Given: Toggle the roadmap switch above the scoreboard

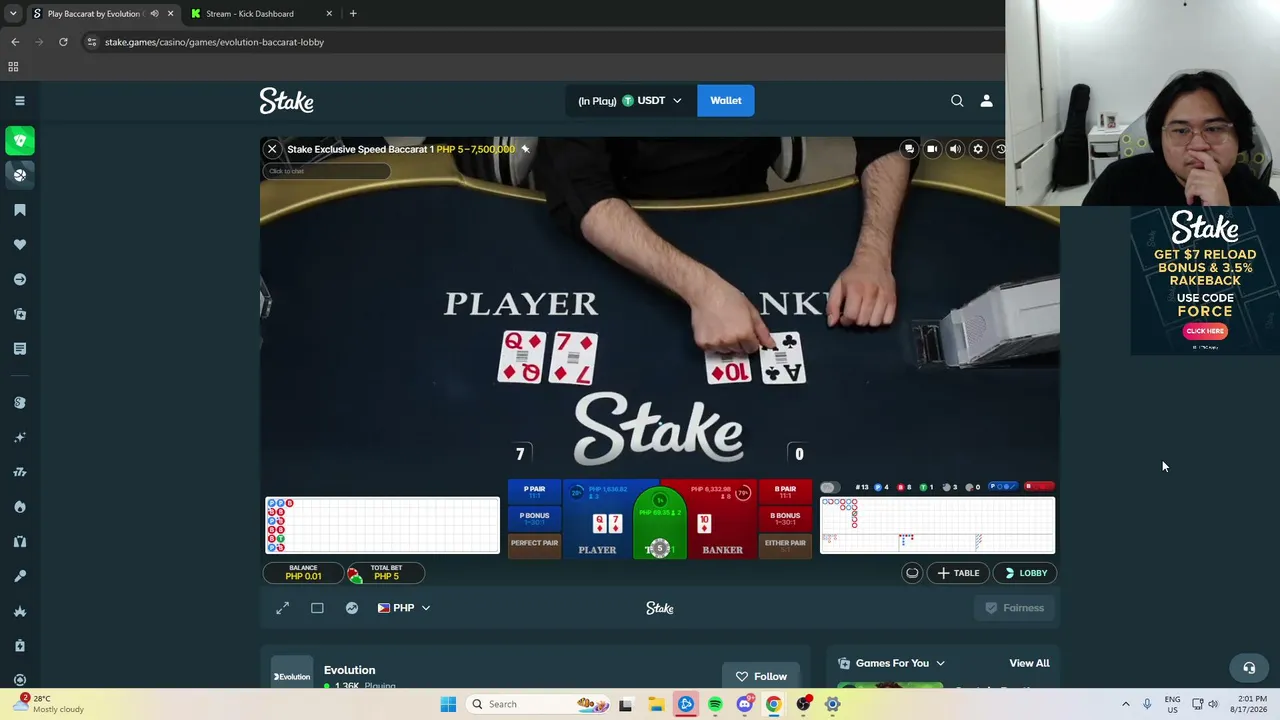Looking at the screenshot, I should tap(828, 487).
